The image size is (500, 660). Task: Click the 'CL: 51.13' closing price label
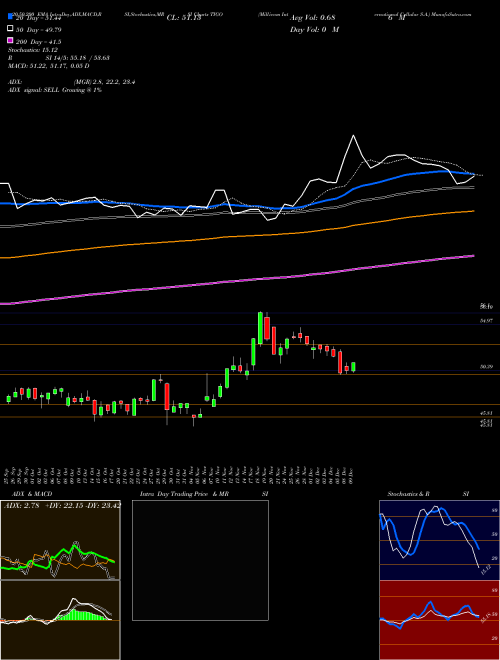[x=184, y=18]
